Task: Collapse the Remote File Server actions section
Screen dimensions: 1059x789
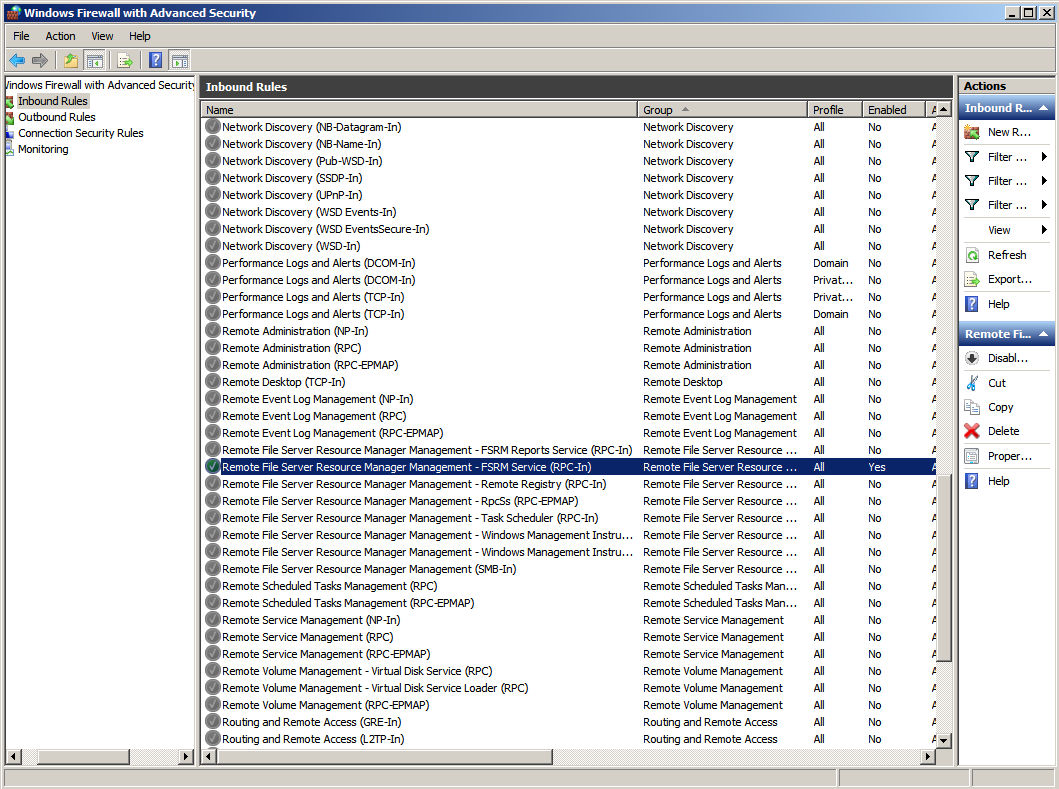Action: [1043, 334]
